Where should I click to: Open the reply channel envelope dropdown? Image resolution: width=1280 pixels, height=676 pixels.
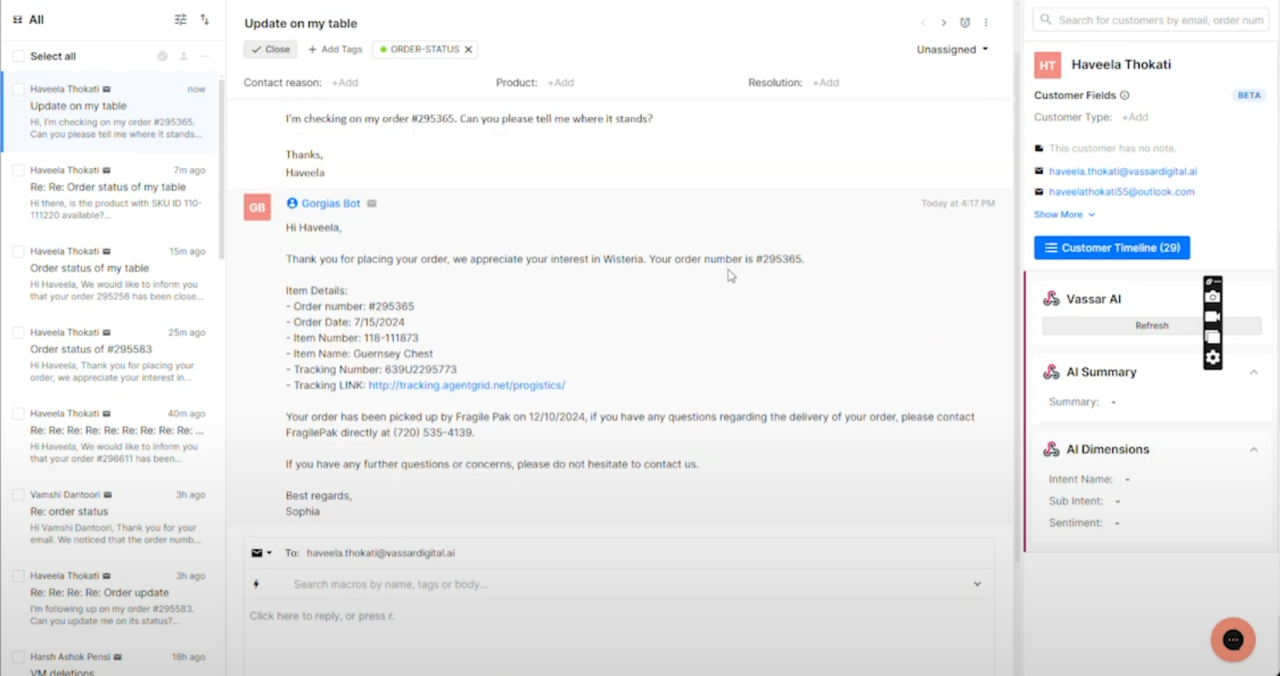pyautogui.click(x=261, y=553)
